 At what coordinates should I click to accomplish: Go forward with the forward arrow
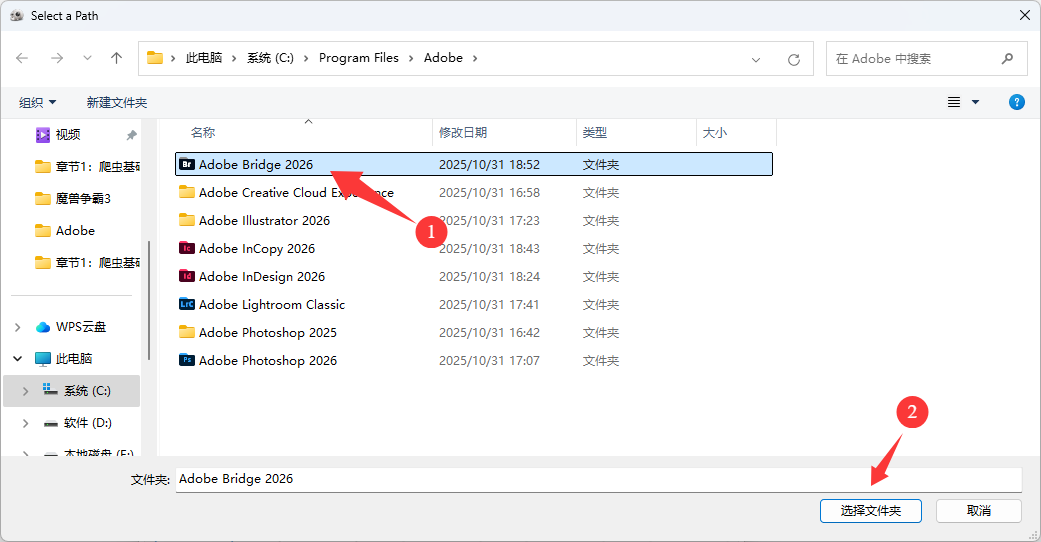point(57,58)
